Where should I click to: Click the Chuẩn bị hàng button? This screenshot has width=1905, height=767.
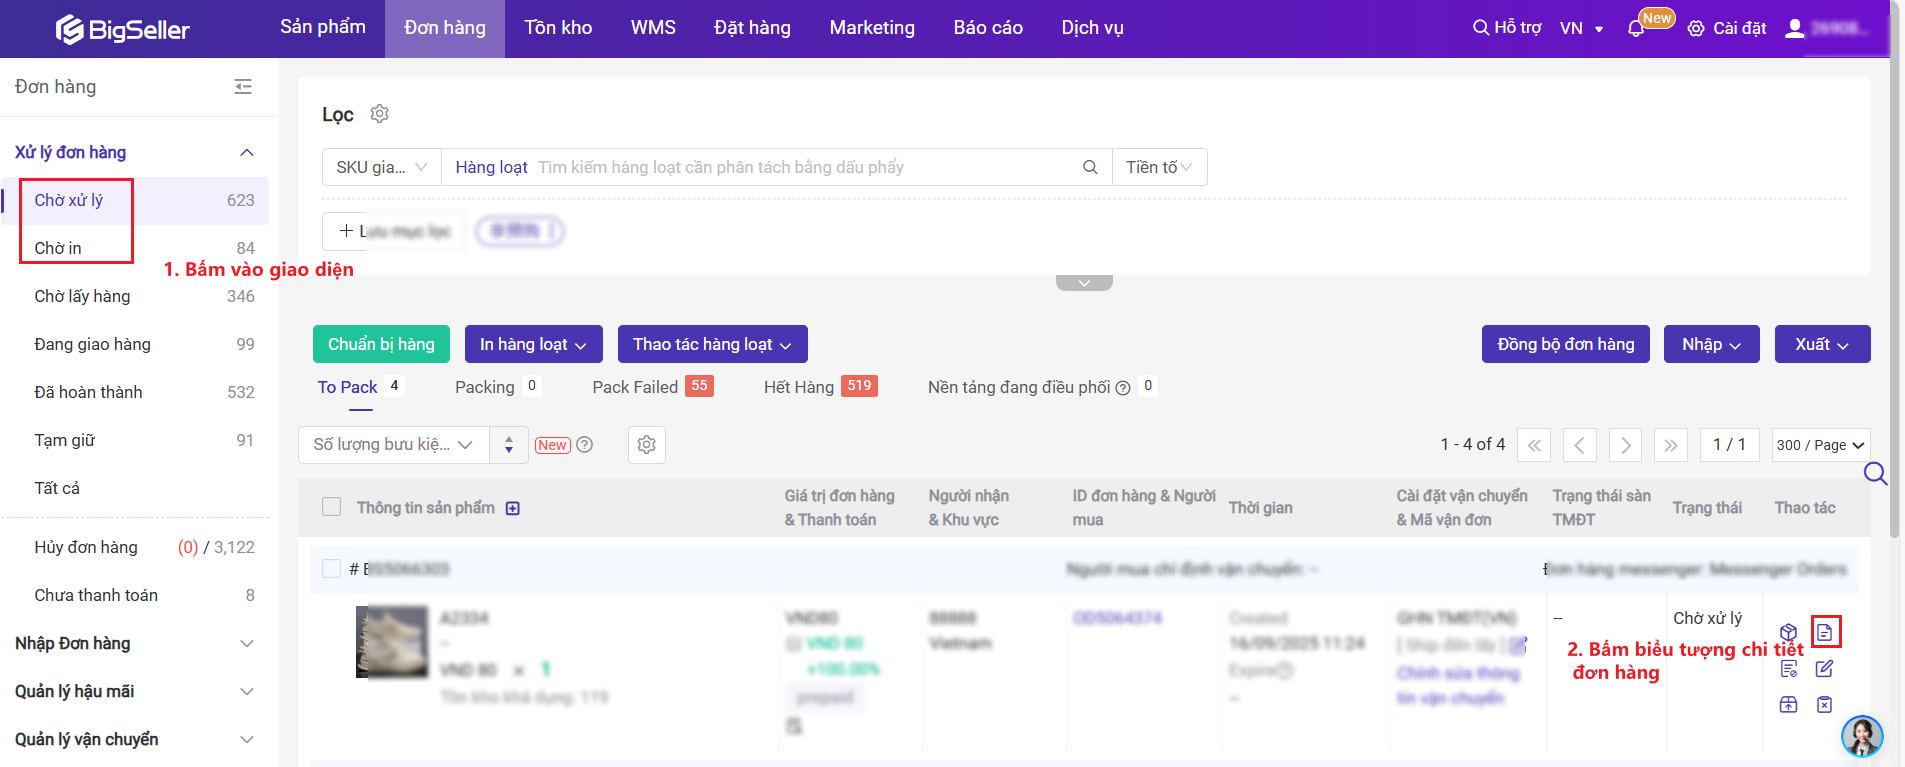pyautogui.click(x=381, y=344)
